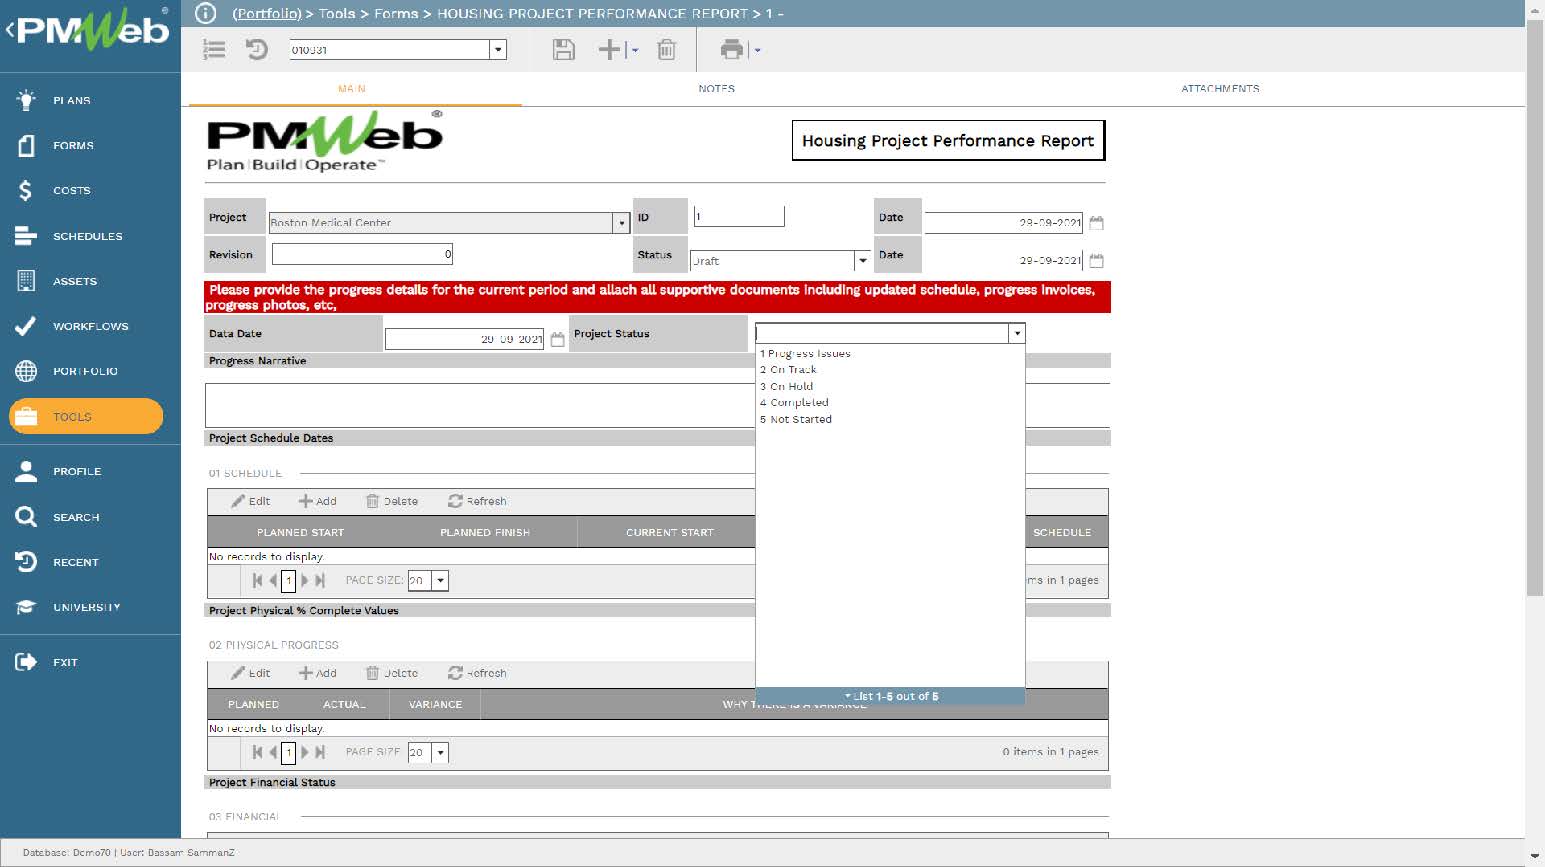Click the history revert icon in toolbar
1545x867 pixels.
[257, 50]
